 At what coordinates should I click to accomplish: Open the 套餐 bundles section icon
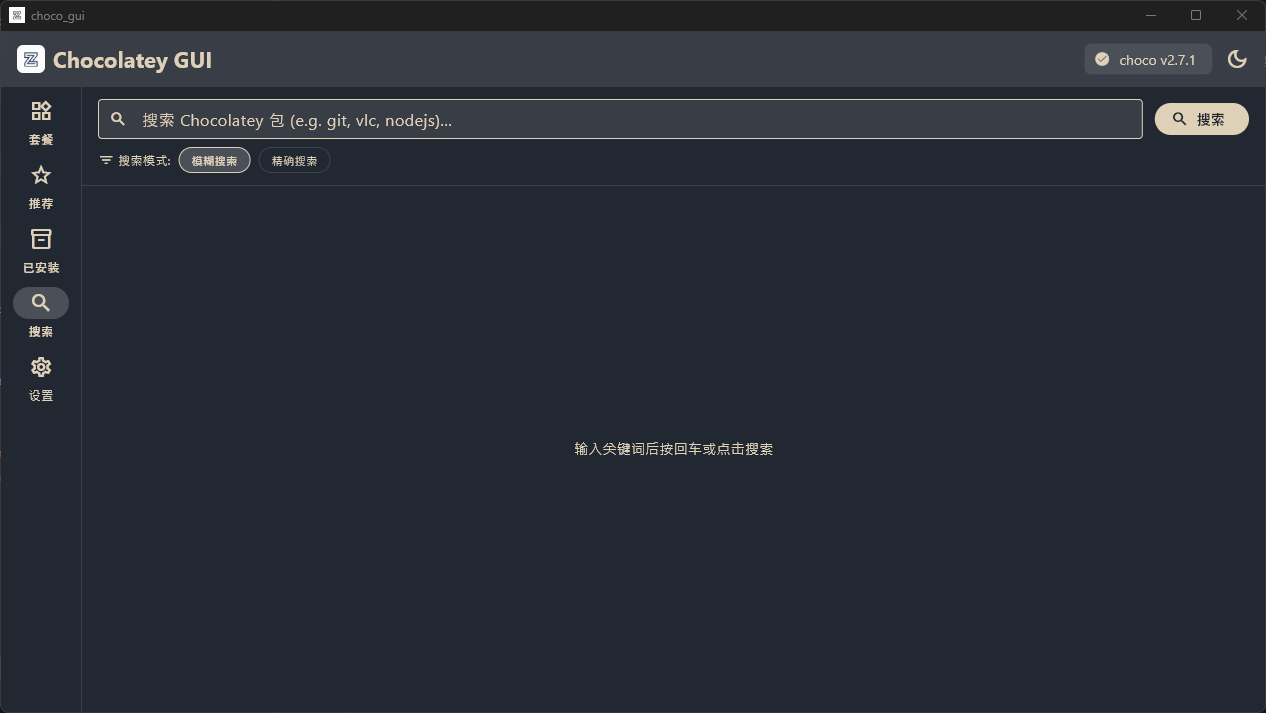(x=41, y=111)
